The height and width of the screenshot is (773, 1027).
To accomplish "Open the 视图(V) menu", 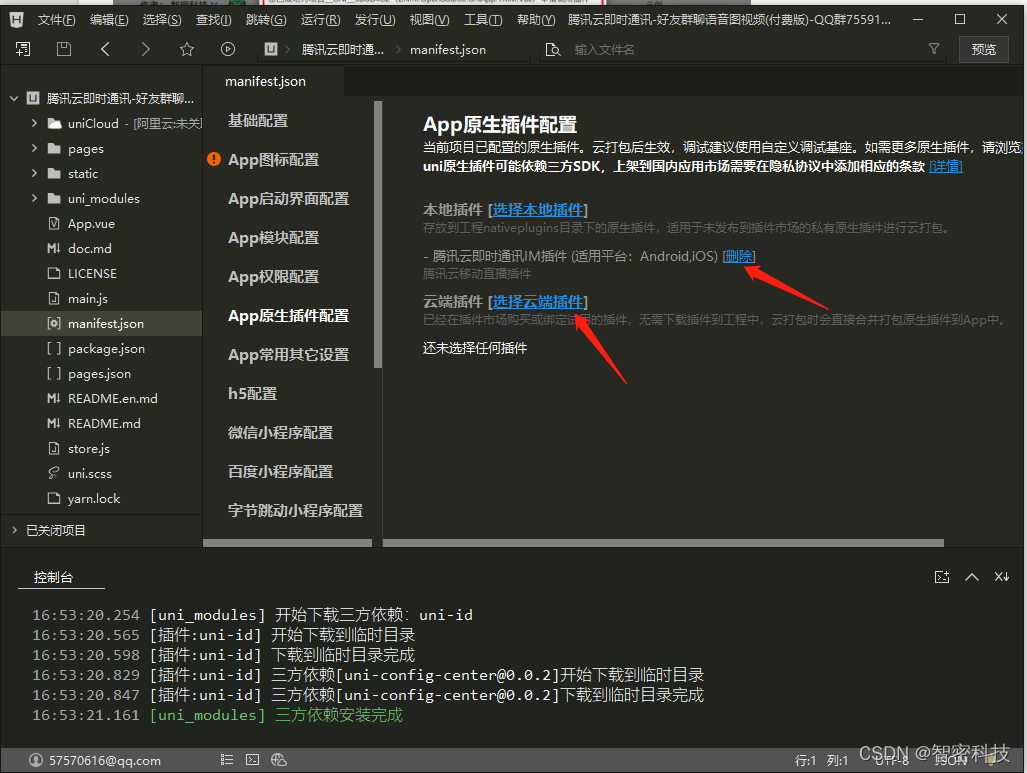I will (x=429, y=20).
